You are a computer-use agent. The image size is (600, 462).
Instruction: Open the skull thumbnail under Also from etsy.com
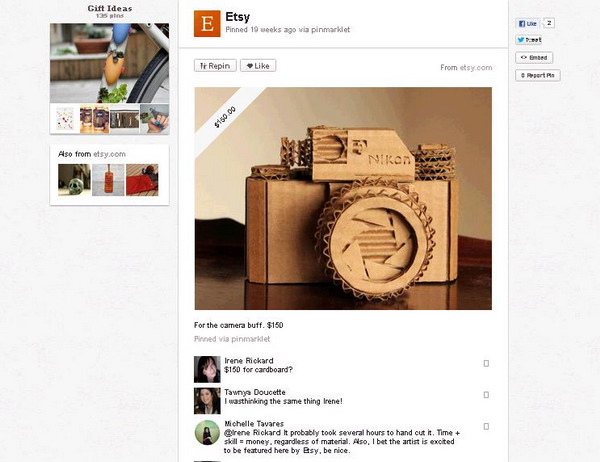[x=74, y=180]
